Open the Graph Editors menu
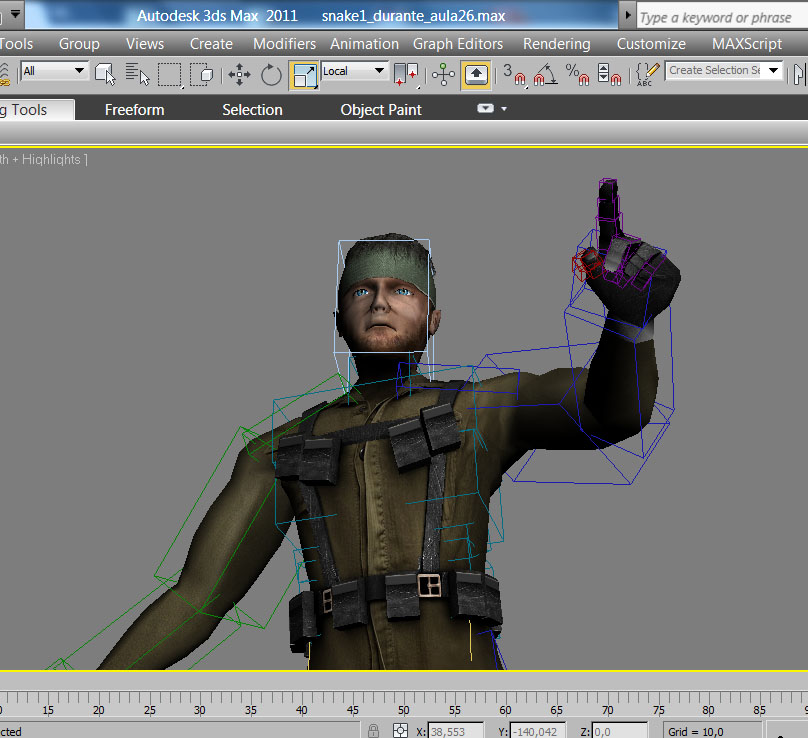This screenshot has width=808, height=738. click(458, 44)
